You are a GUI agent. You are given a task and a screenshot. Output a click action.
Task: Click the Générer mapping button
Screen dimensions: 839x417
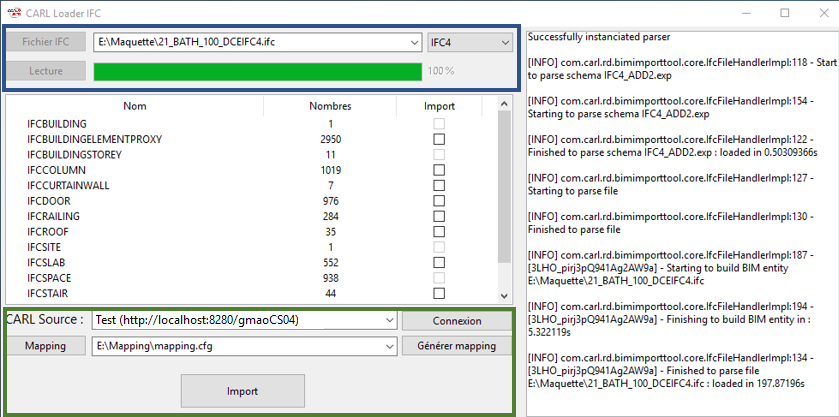[457, 346]
